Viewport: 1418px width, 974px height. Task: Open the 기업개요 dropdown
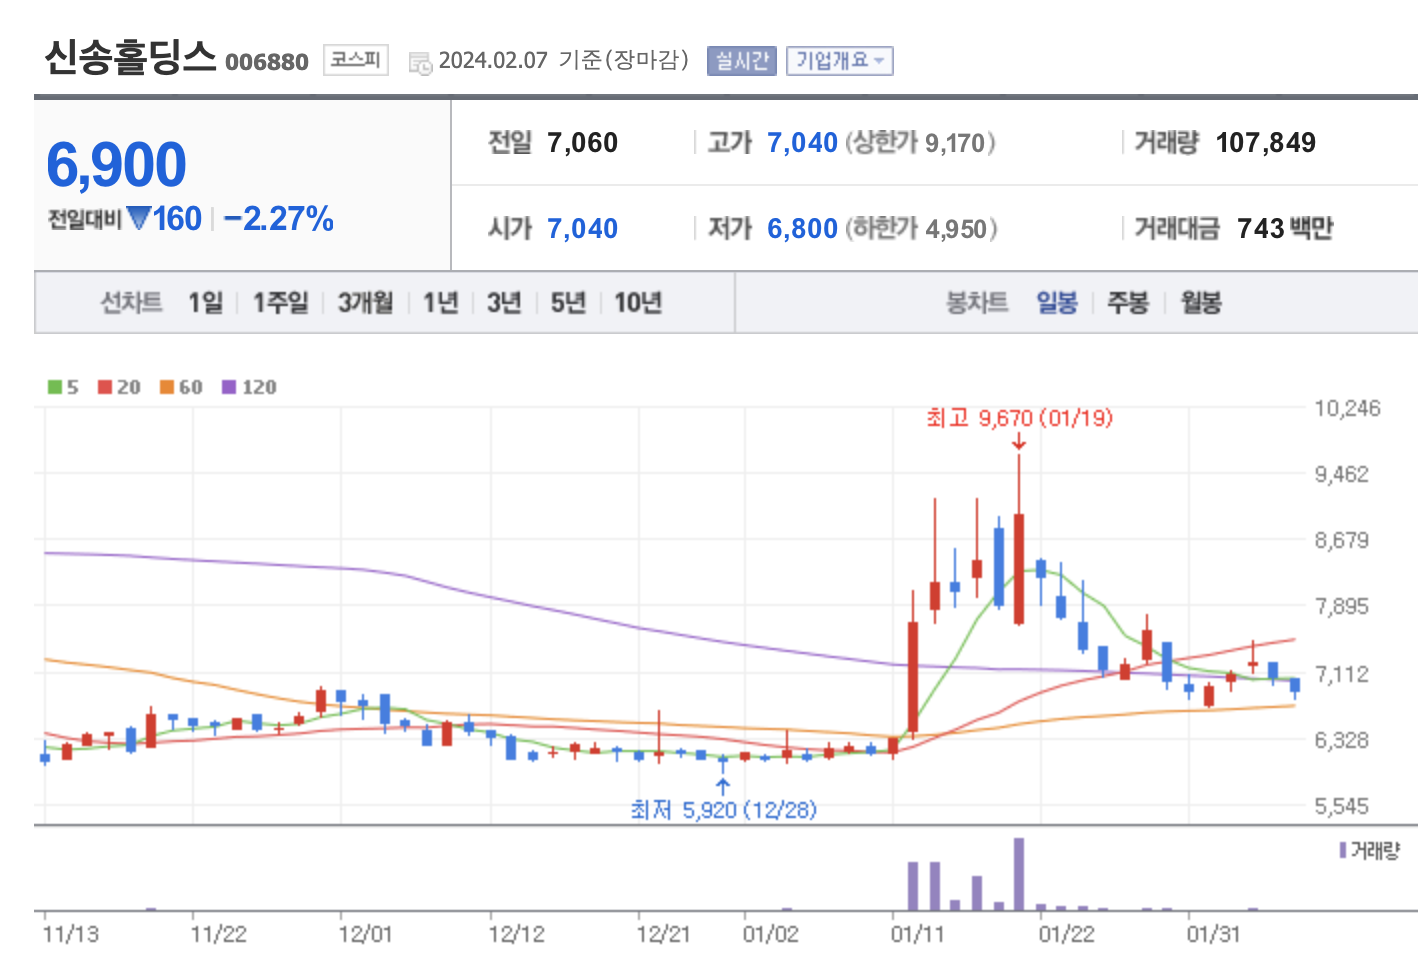[x=839, y=61]
